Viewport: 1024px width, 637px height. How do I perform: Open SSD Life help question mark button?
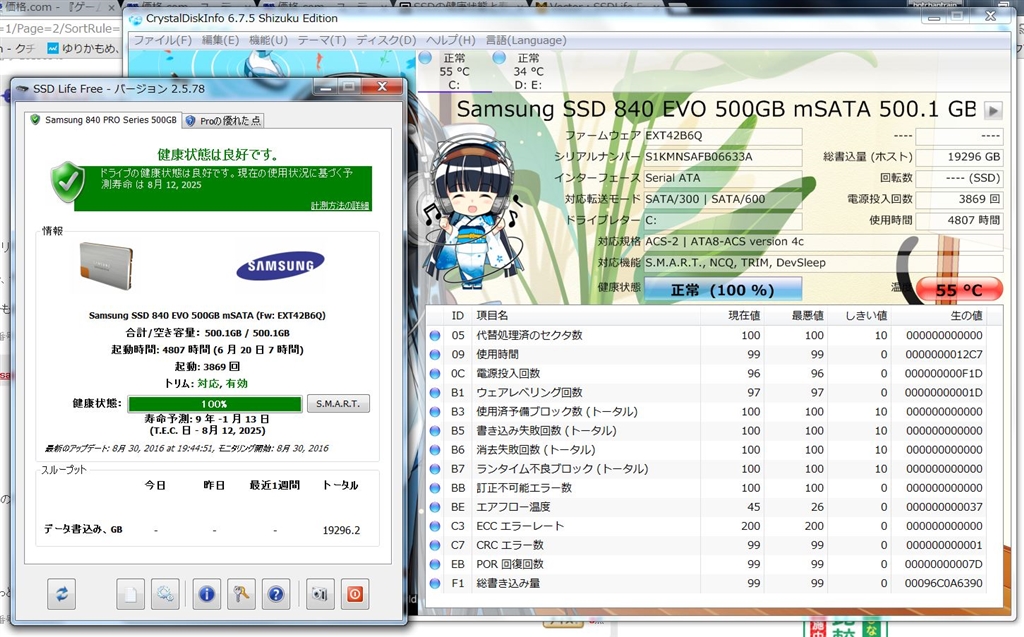coord(276,594)
